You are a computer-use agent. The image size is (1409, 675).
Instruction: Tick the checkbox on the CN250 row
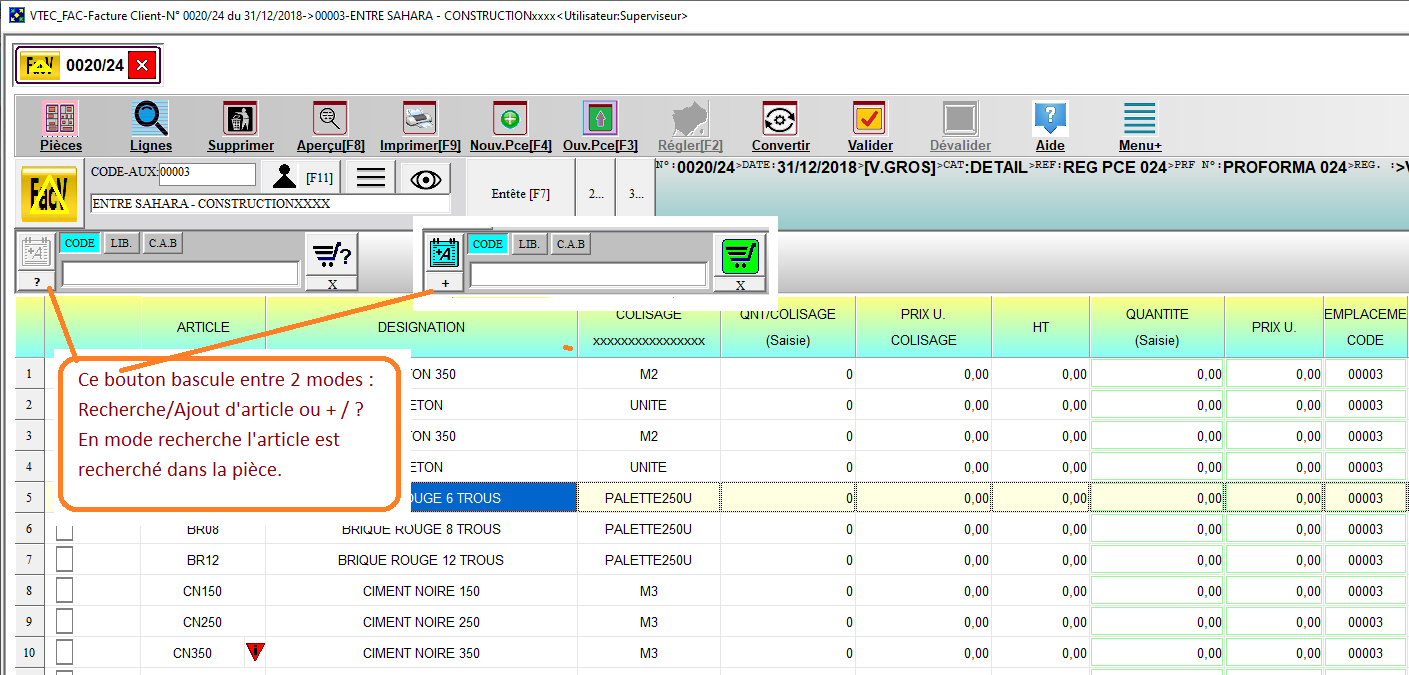tap(64, 622)
